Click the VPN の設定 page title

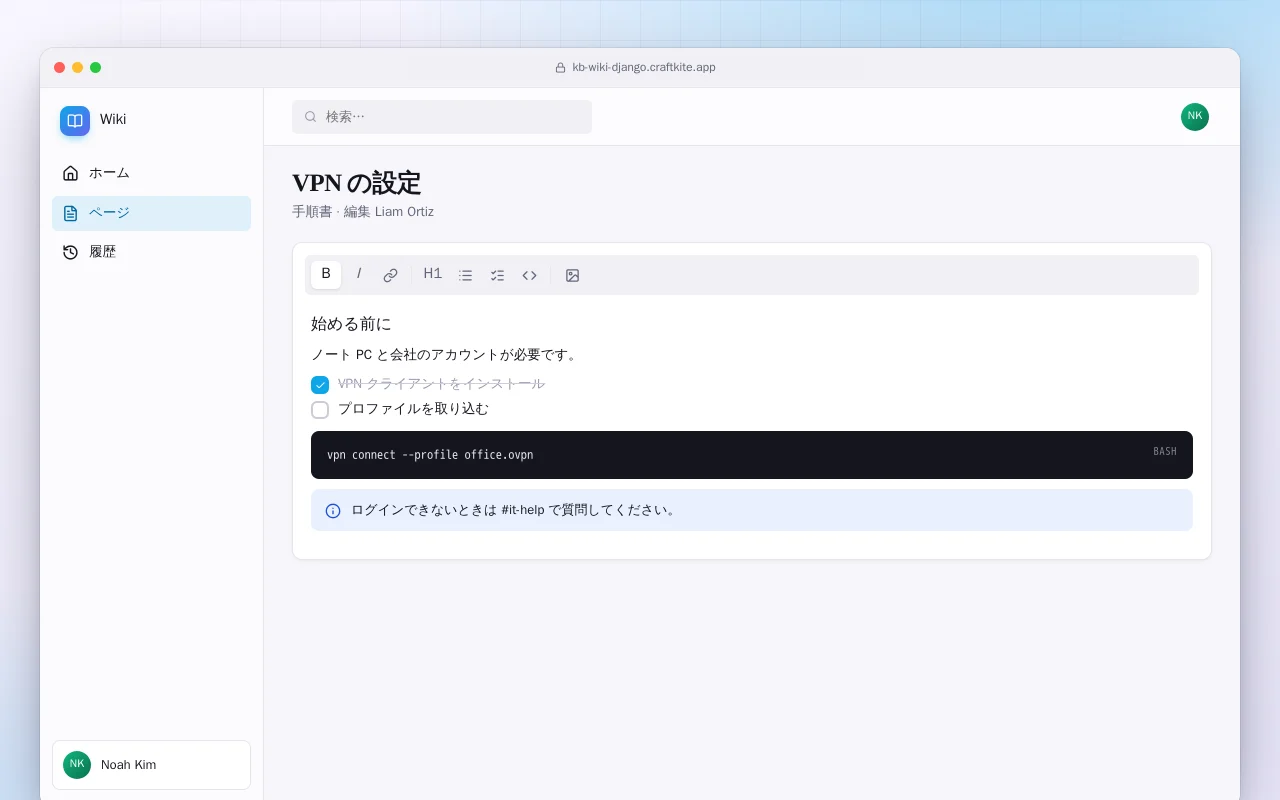click(x=357, y=183)
